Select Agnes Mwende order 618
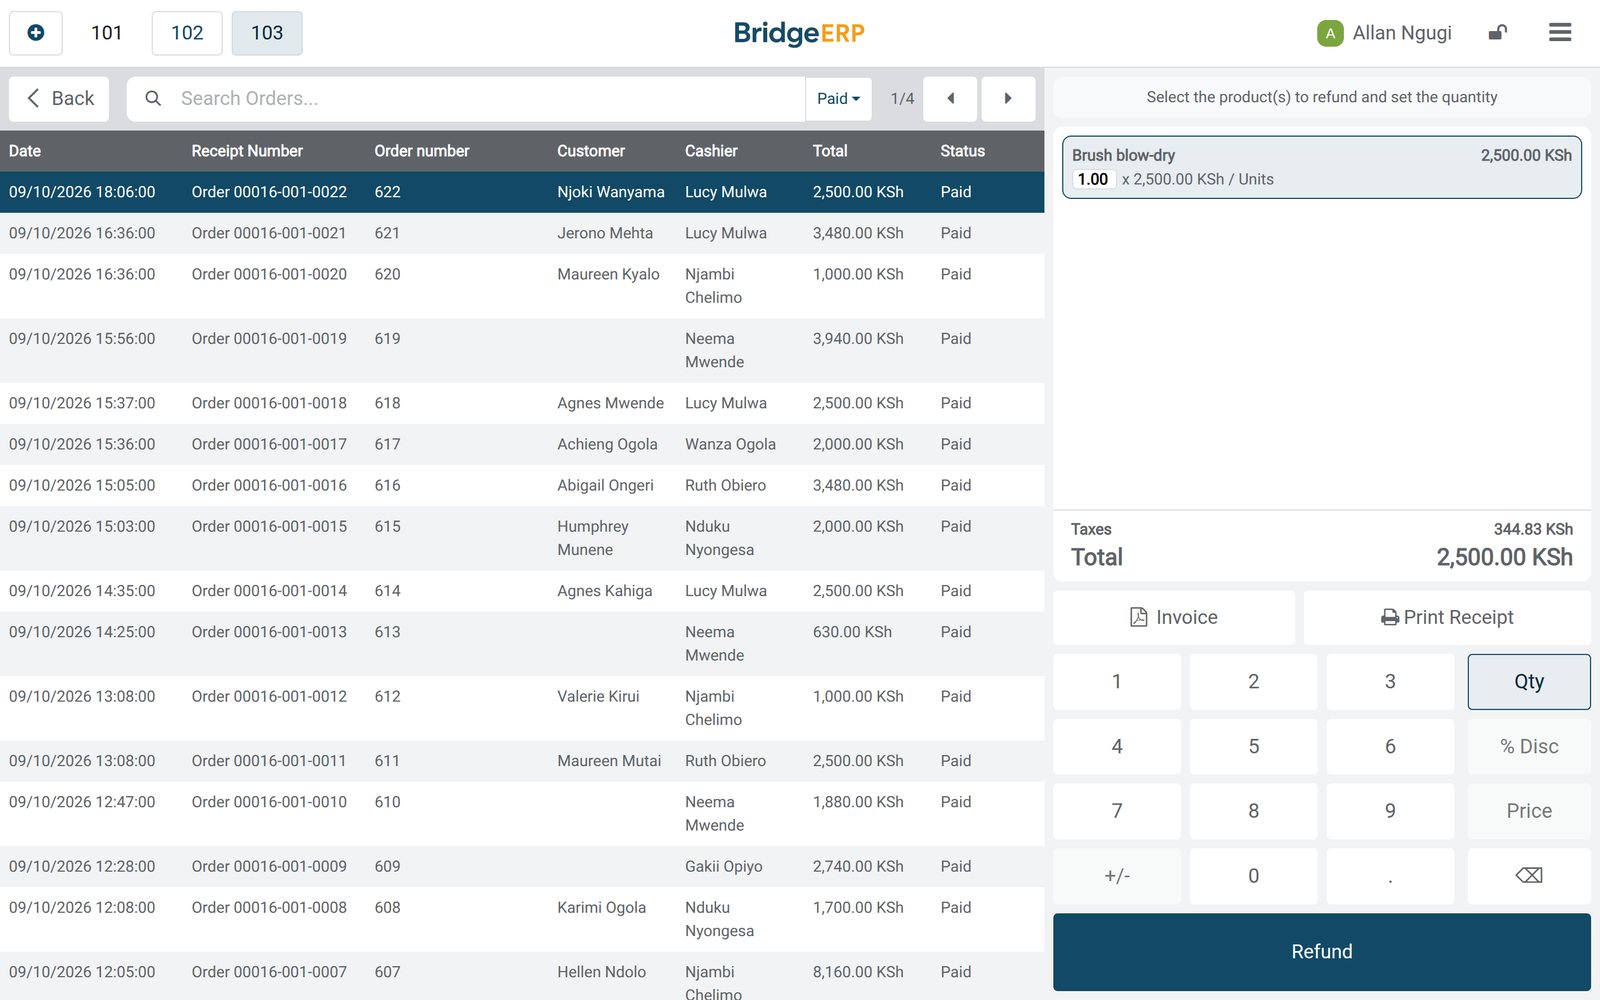The height and width of the screenshot is (1000, 1600). [522, 403]
